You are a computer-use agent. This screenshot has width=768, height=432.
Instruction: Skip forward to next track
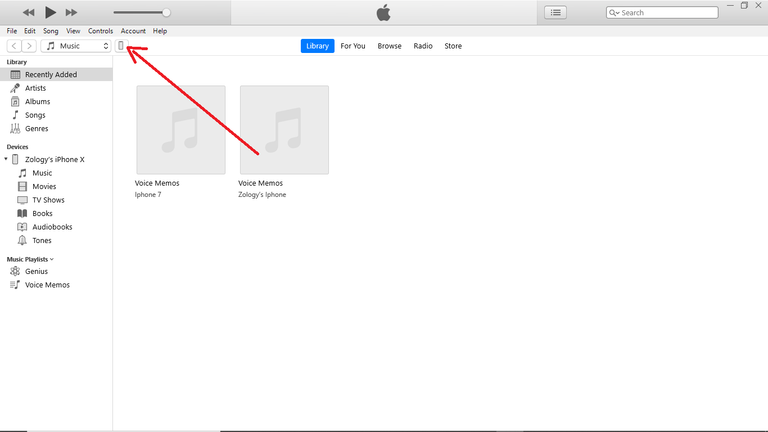[x=71, y=12]
